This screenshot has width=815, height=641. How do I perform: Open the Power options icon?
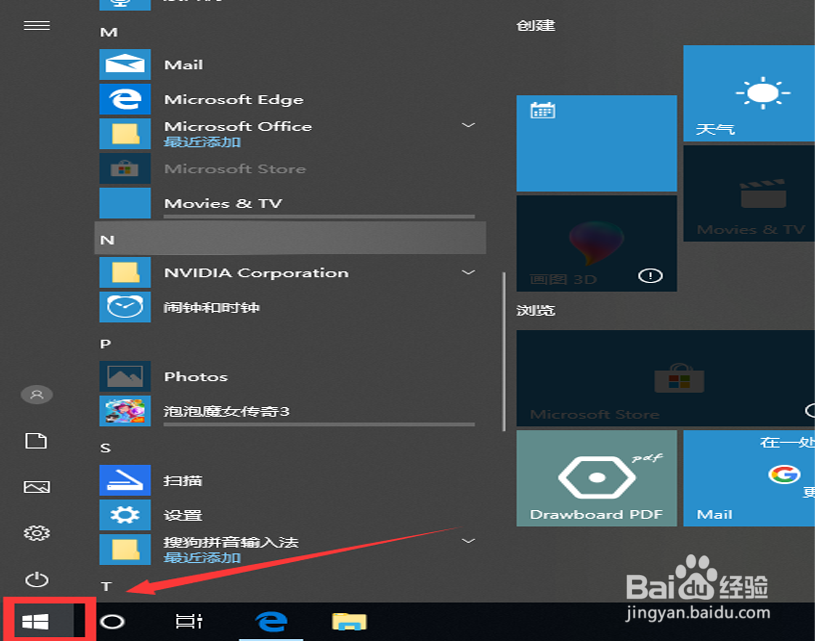37,579
